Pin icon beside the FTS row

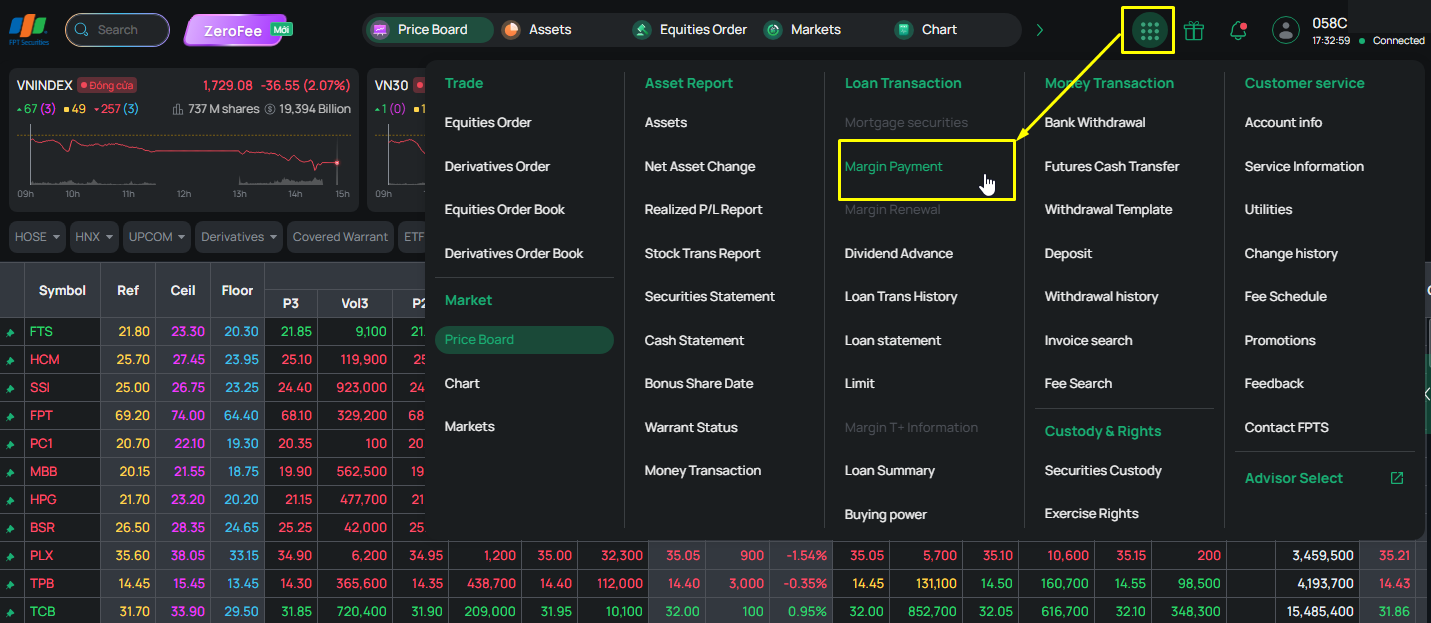tap(11, 332)
